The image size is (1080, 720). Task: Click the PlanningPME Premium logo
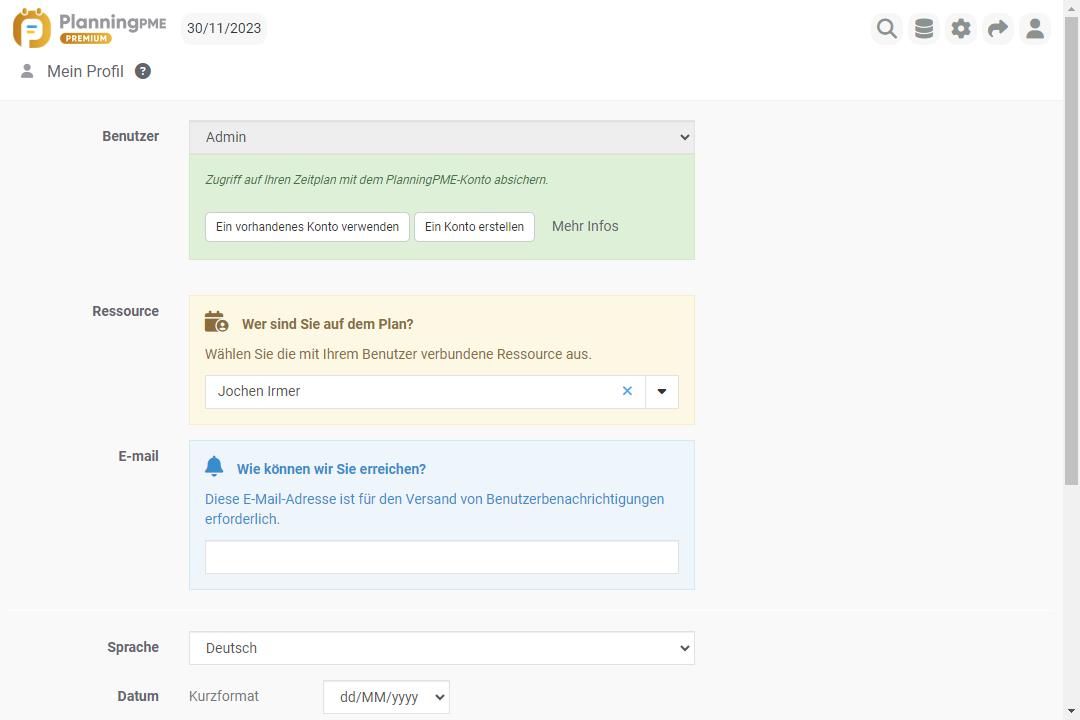[x=89, y=28]
